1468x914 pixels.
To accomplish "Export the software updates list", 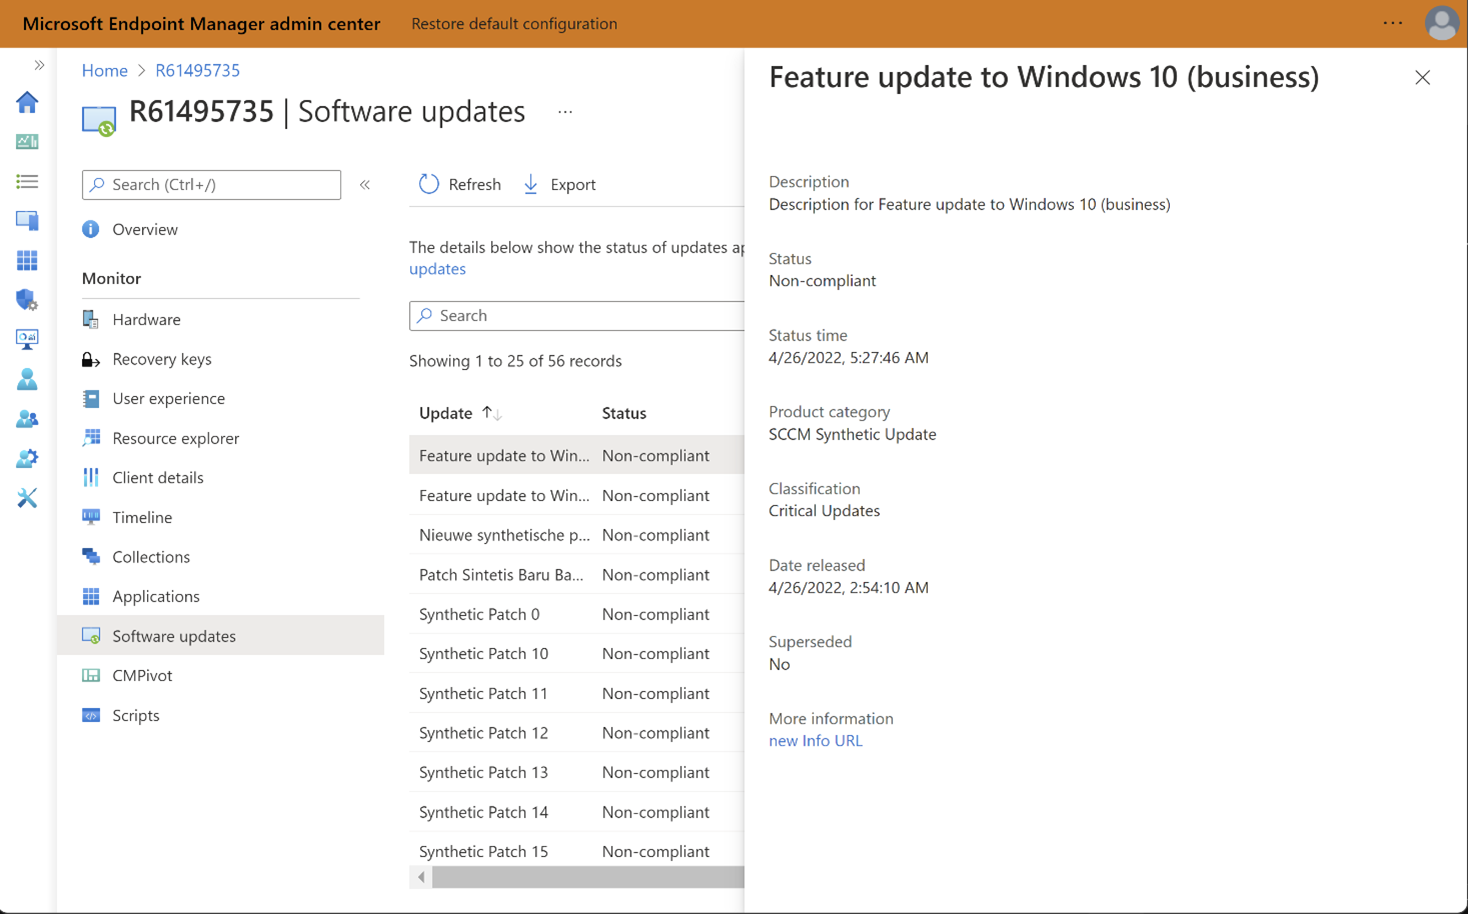I will (x=560, y=184).
